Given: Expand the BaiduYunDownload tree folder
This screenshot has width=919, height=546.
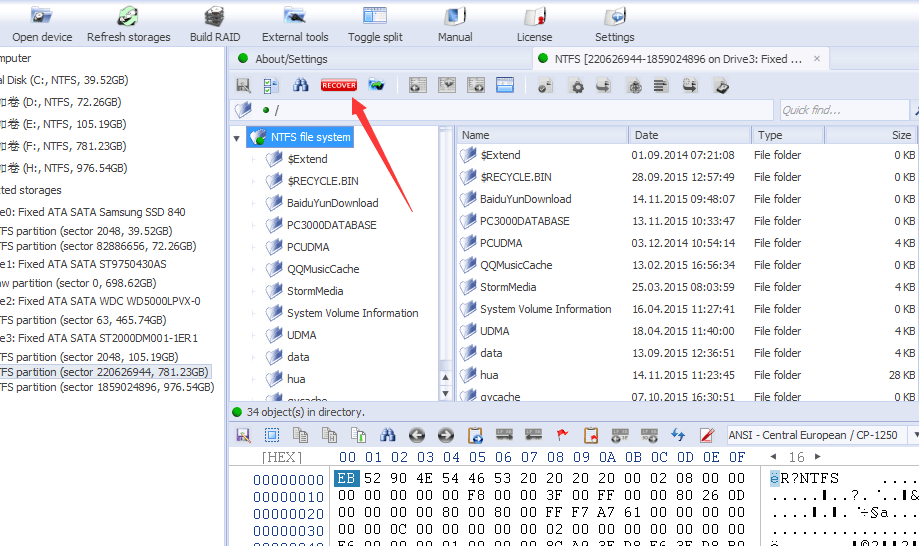Looking at the screenshot, I should pos(253,203).
